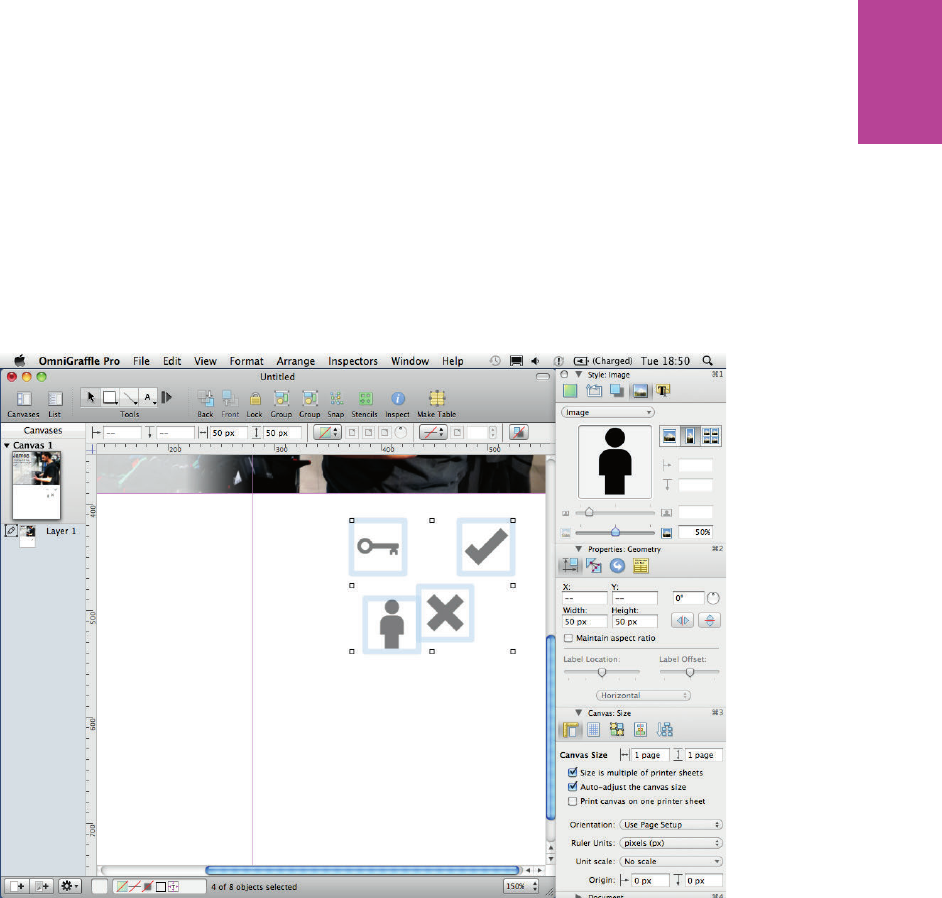Click the Make Table icon
This screenshot has width=942, height=898.
click(437, 398)
